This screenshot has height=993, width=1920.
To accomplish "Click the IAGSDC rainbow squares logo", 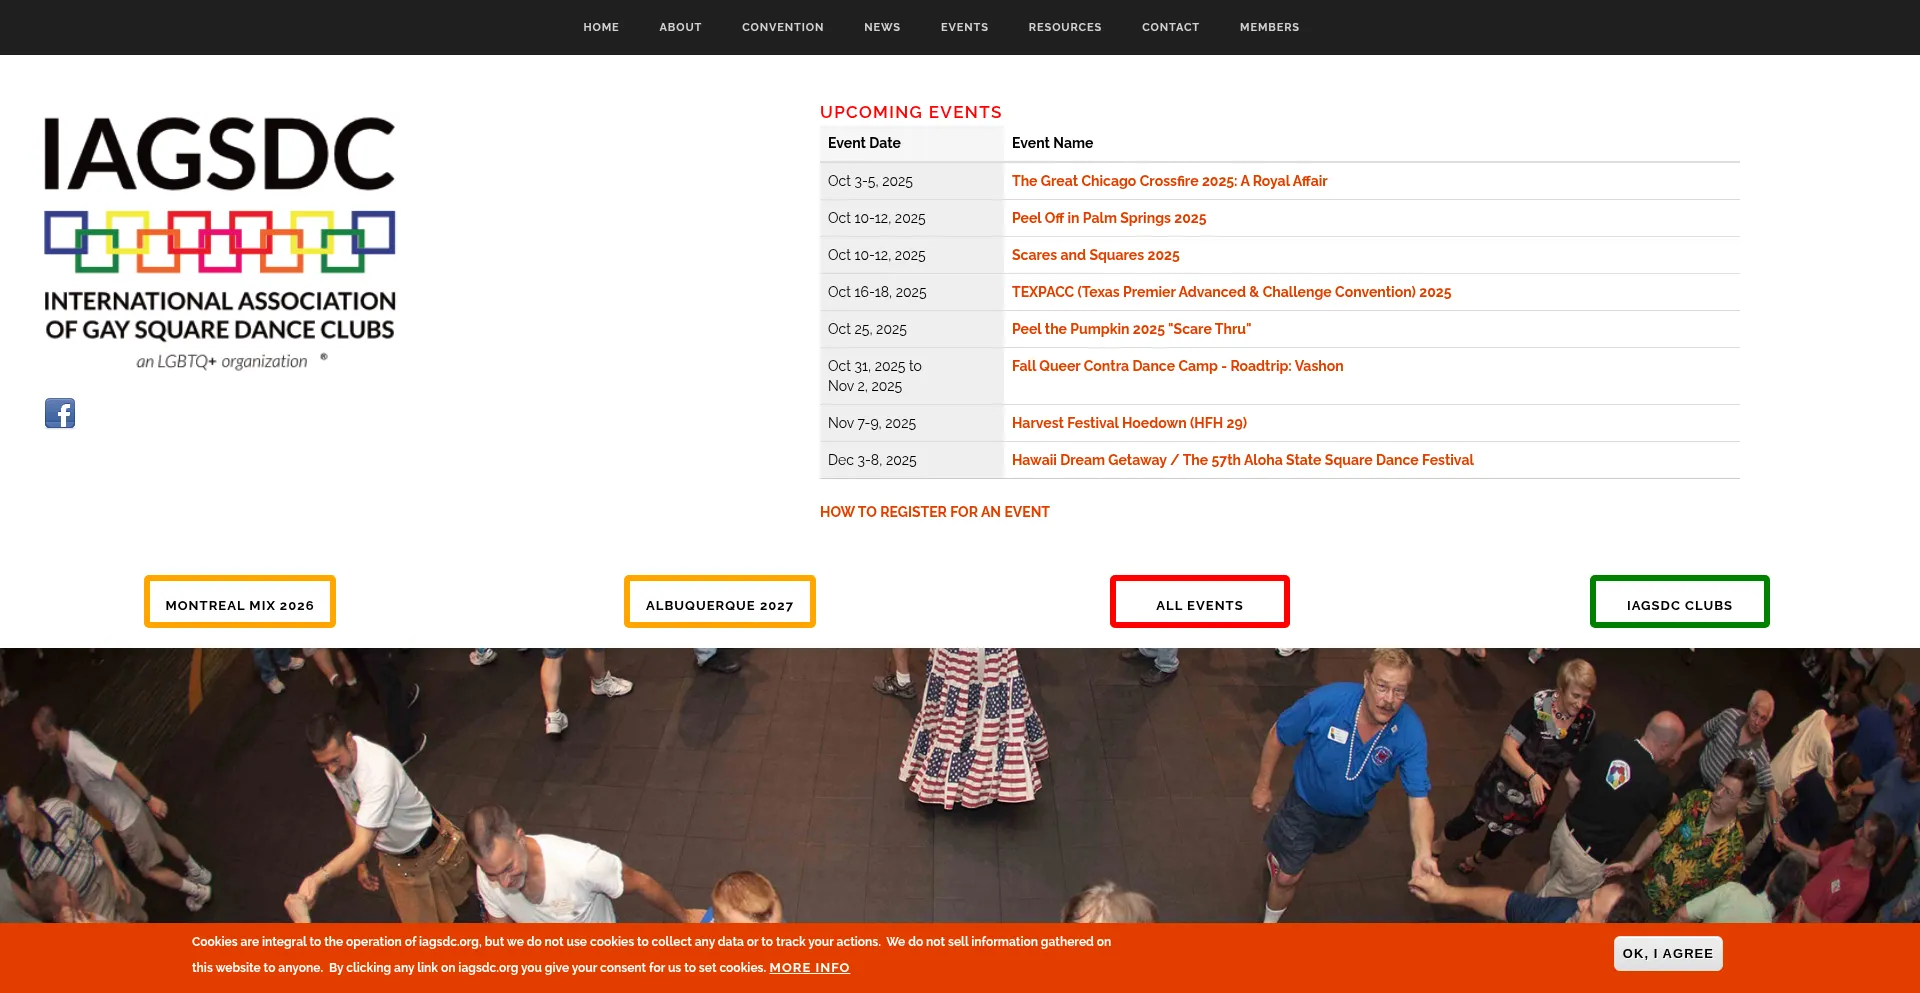I will click(219, 241).
